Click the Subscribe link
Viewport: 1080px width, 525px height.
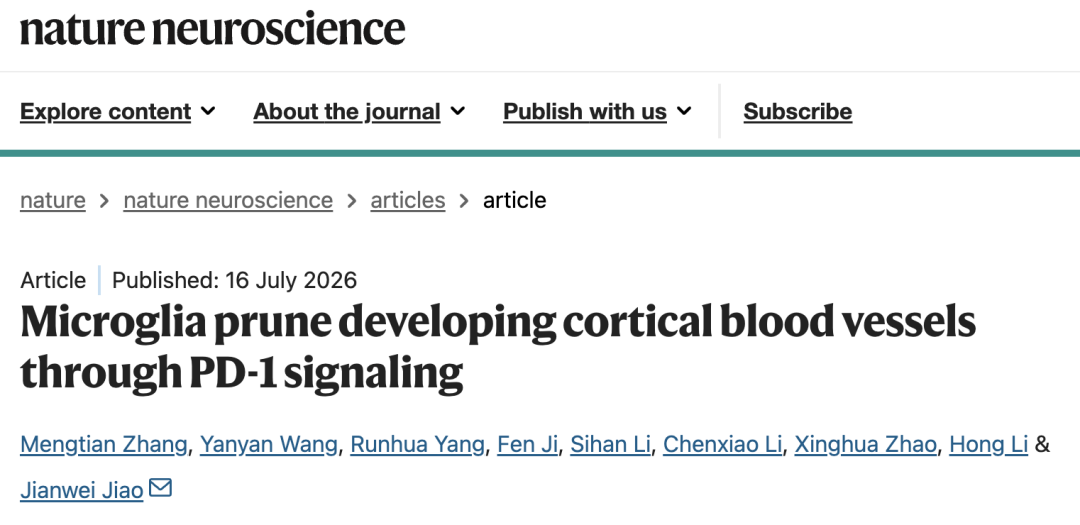(798, 111)
